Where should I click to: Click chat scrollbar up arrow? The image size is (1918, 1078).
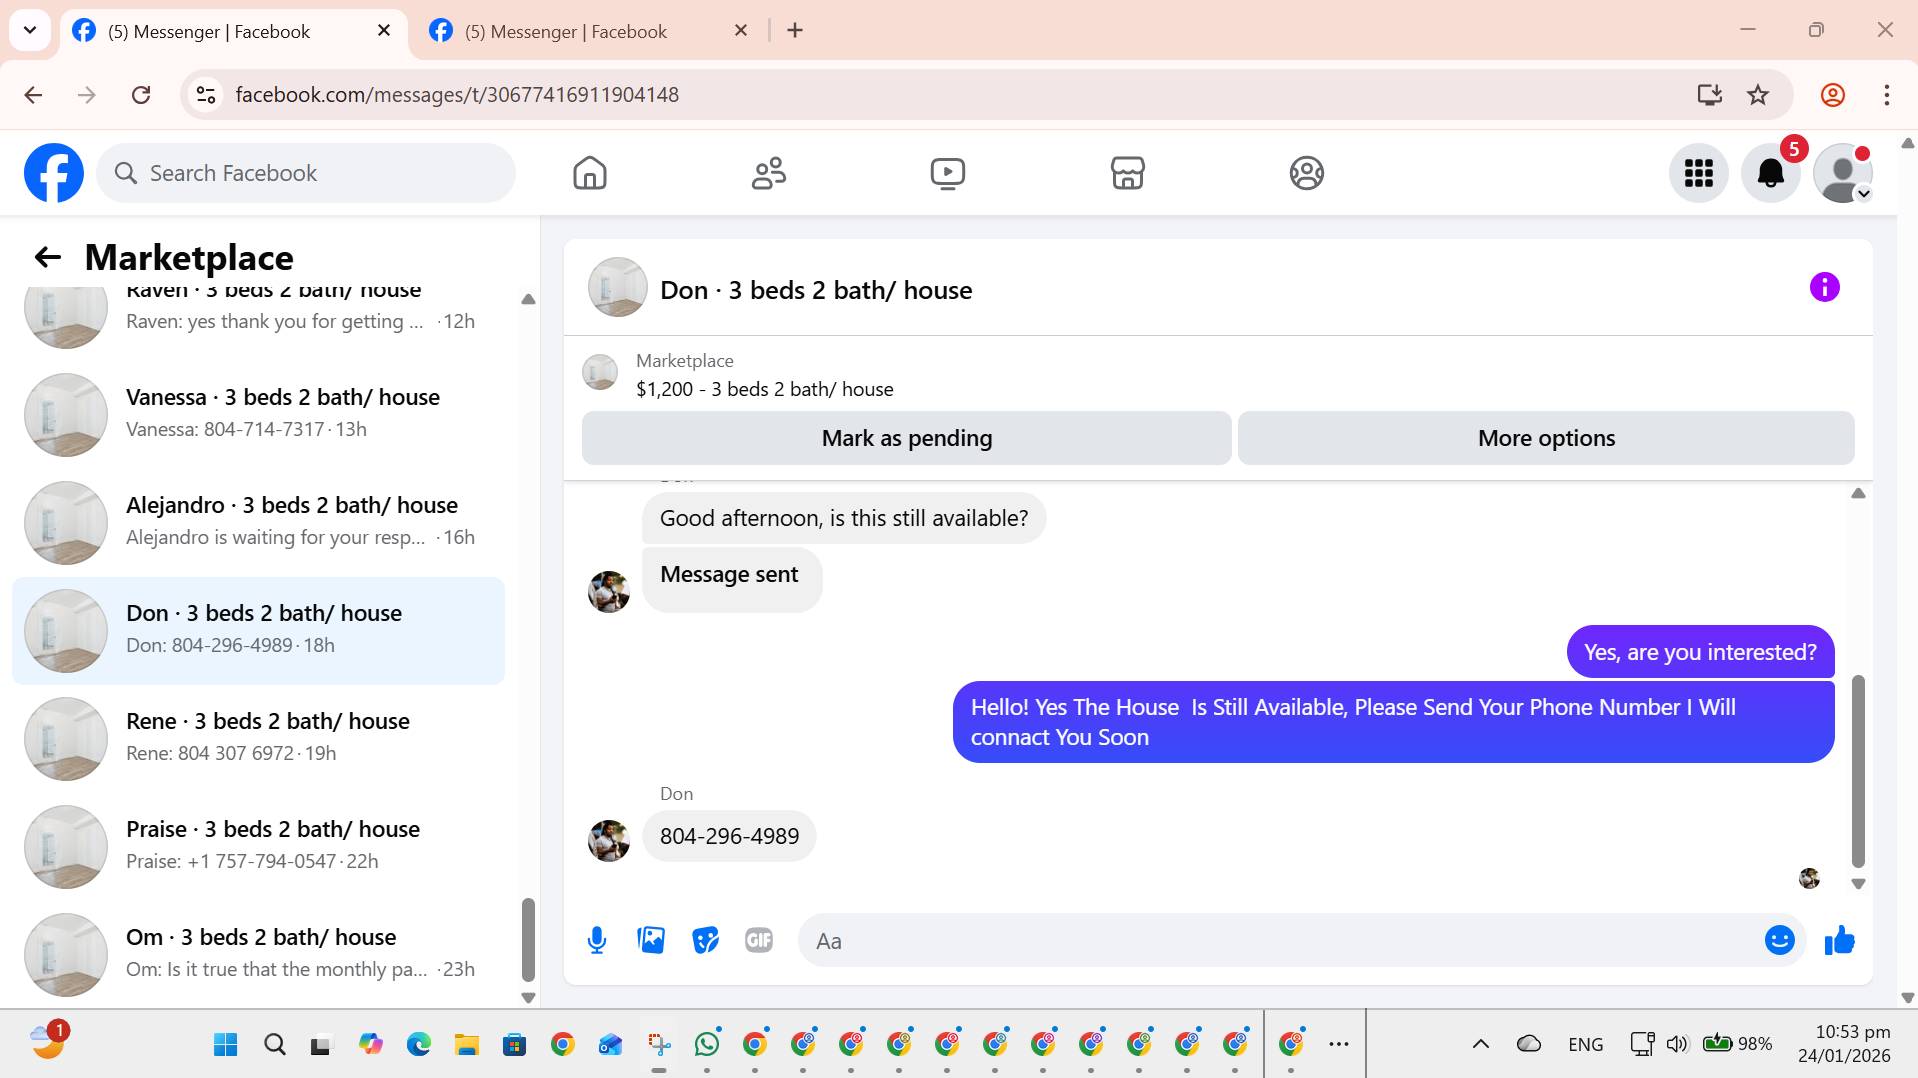[1858, 493]
